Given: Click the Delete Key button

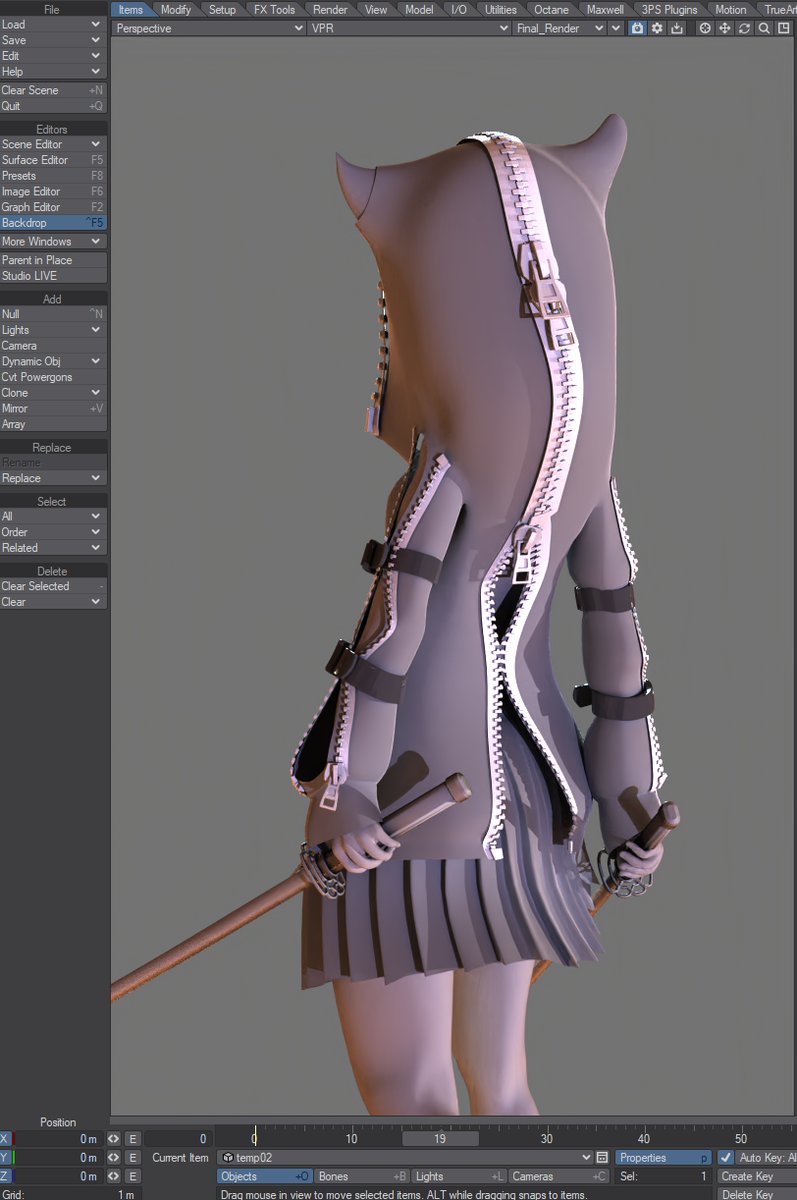Looking at the screenshot, I should 757,1194.
